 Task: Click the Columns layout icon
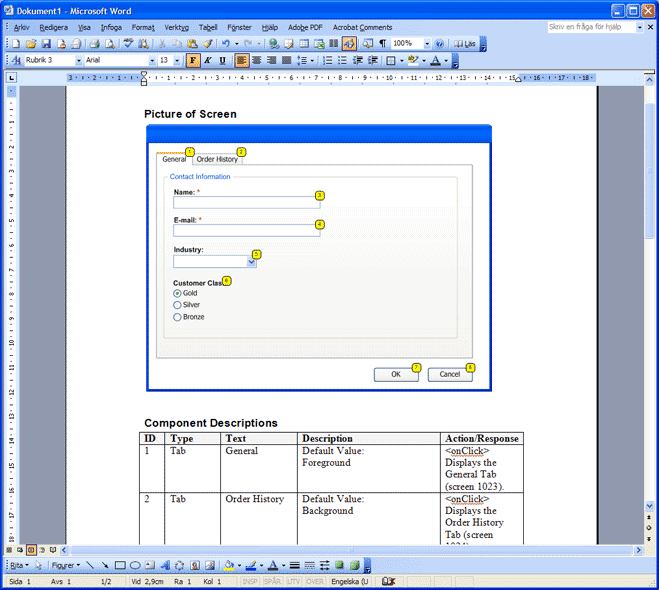pyautogui.click(x=334, y=44)
